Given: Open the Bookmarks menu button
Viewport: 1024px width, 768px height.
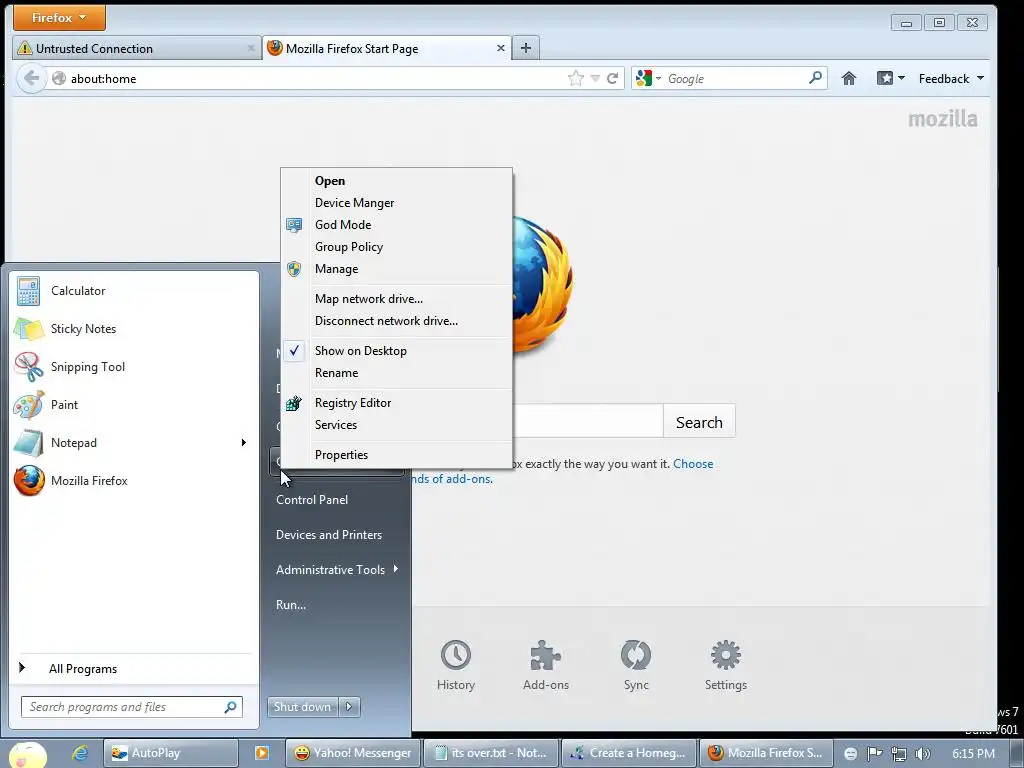Looking at the screenshot, I should (x=890, y=78).
